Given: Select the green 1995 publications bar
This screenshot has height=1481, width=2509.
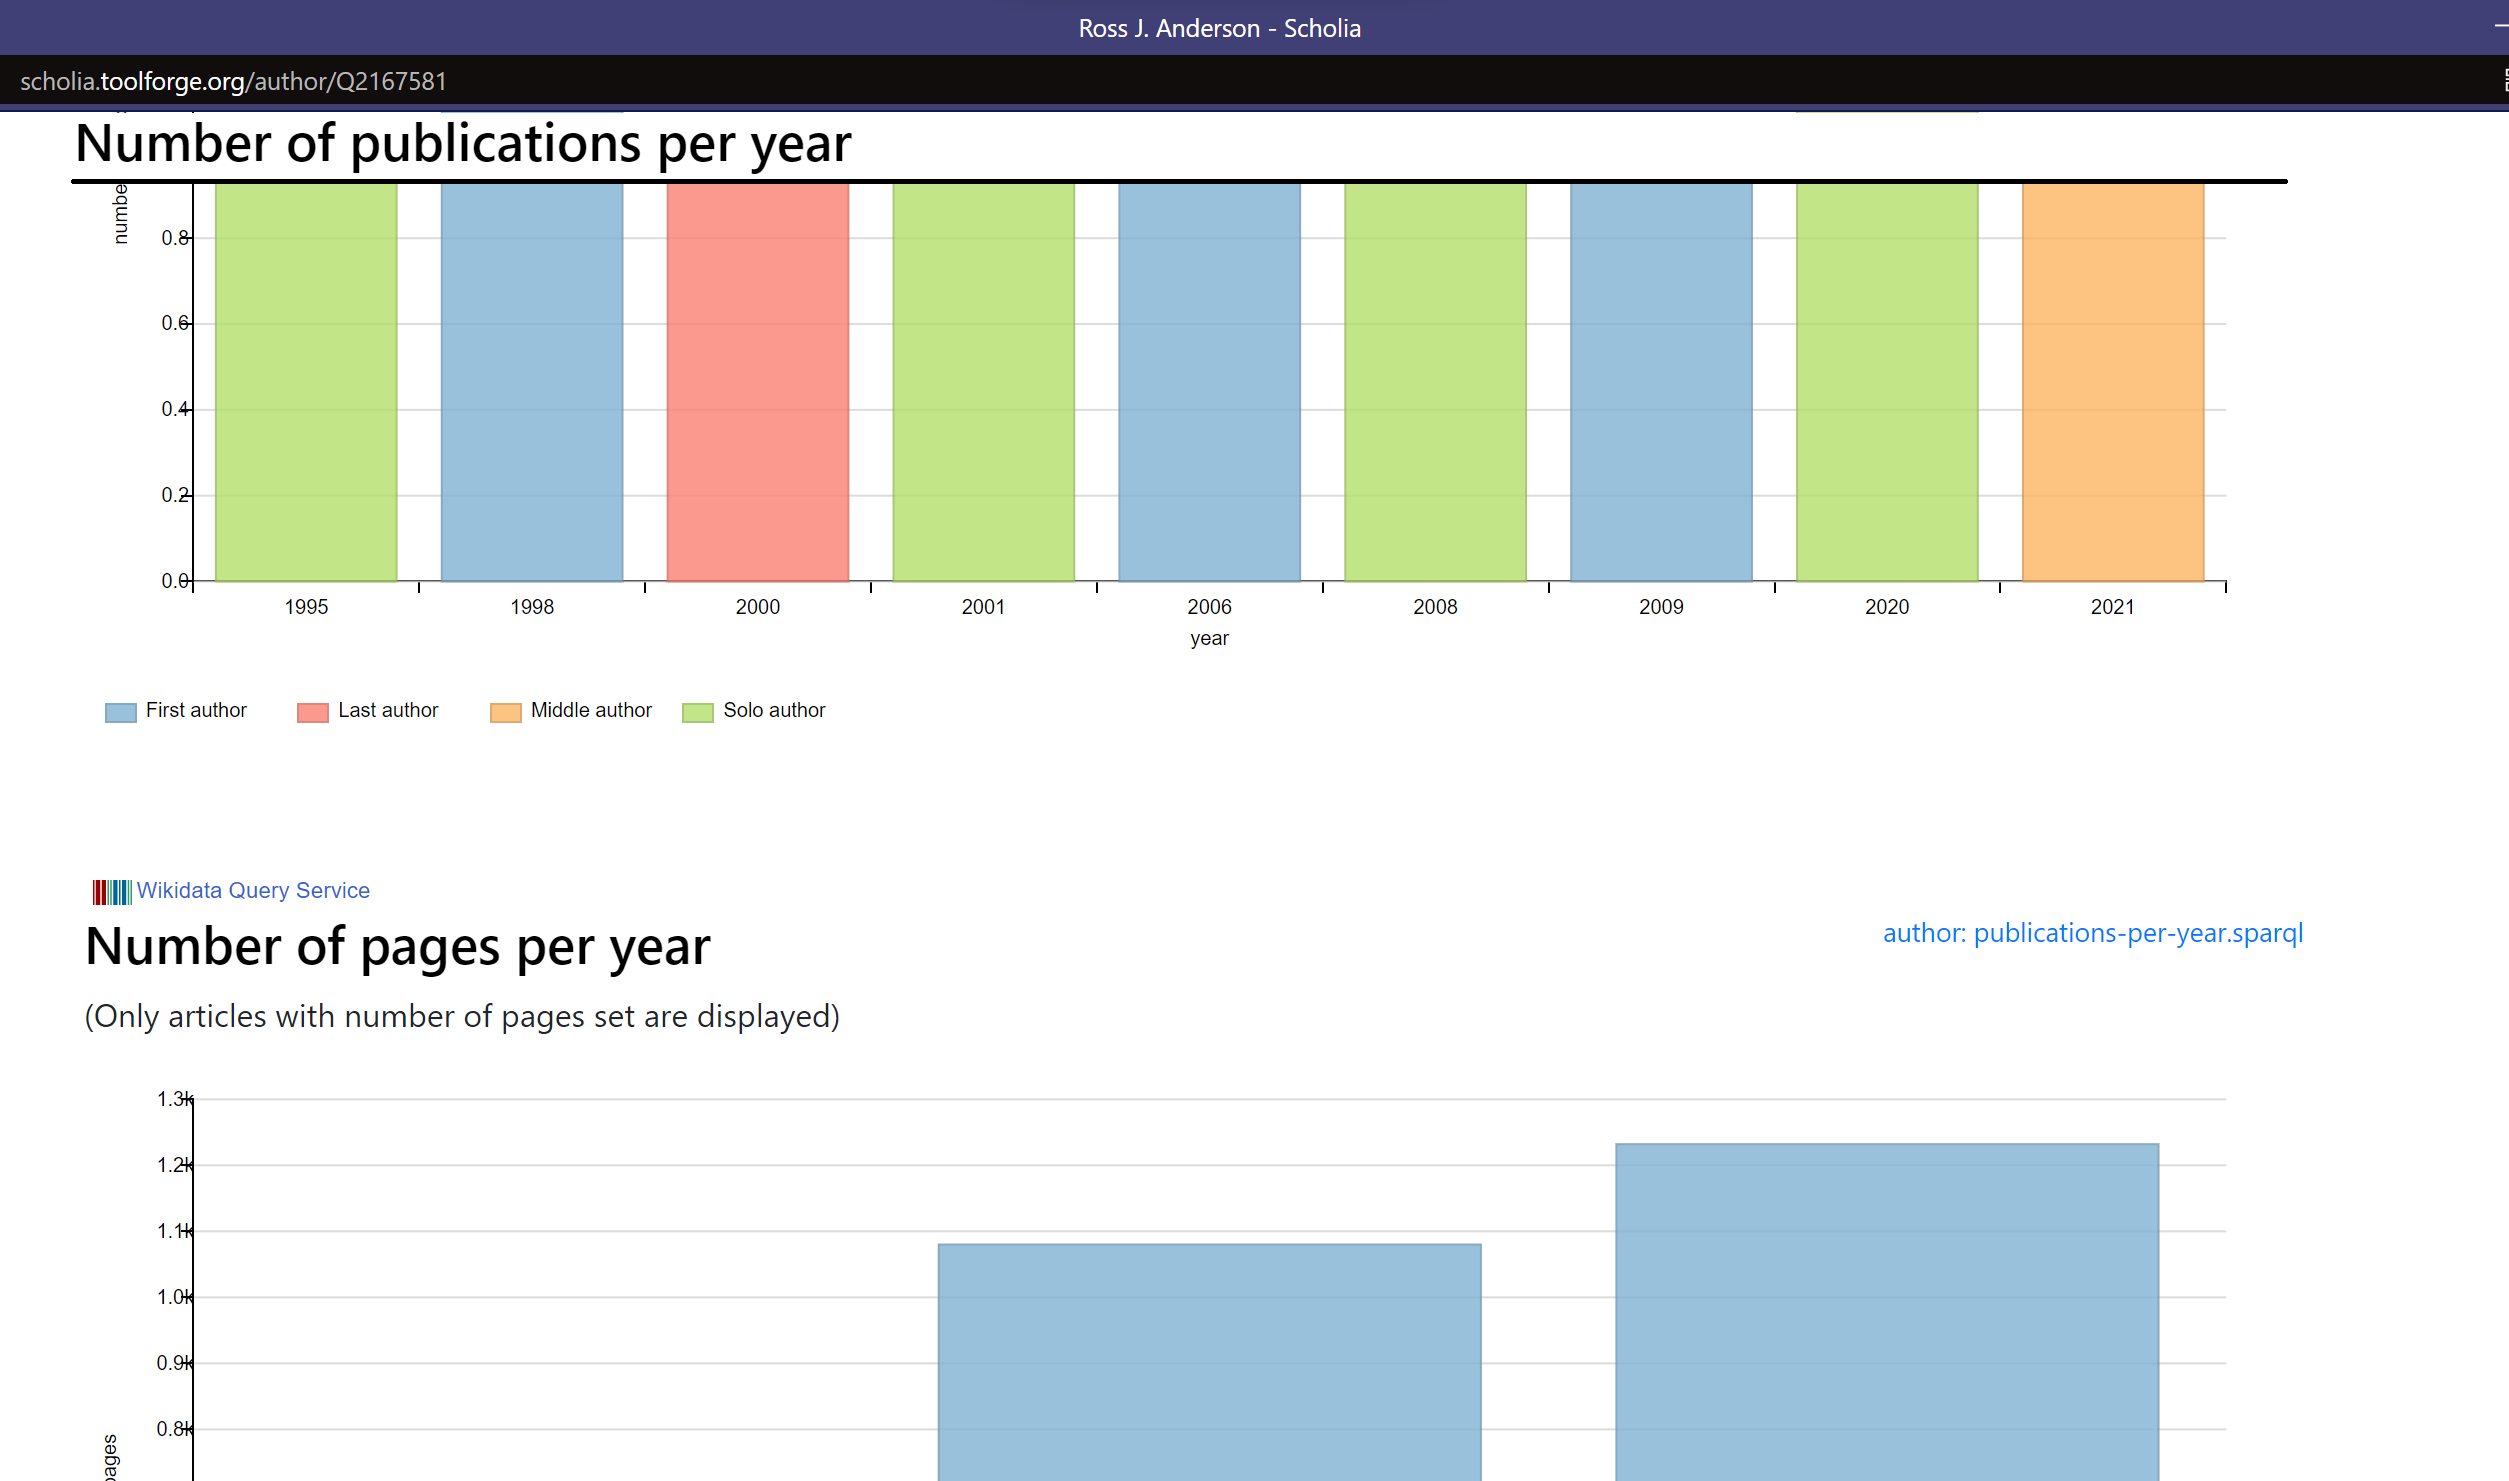Looking at the screenshot, I should [306, 381].
